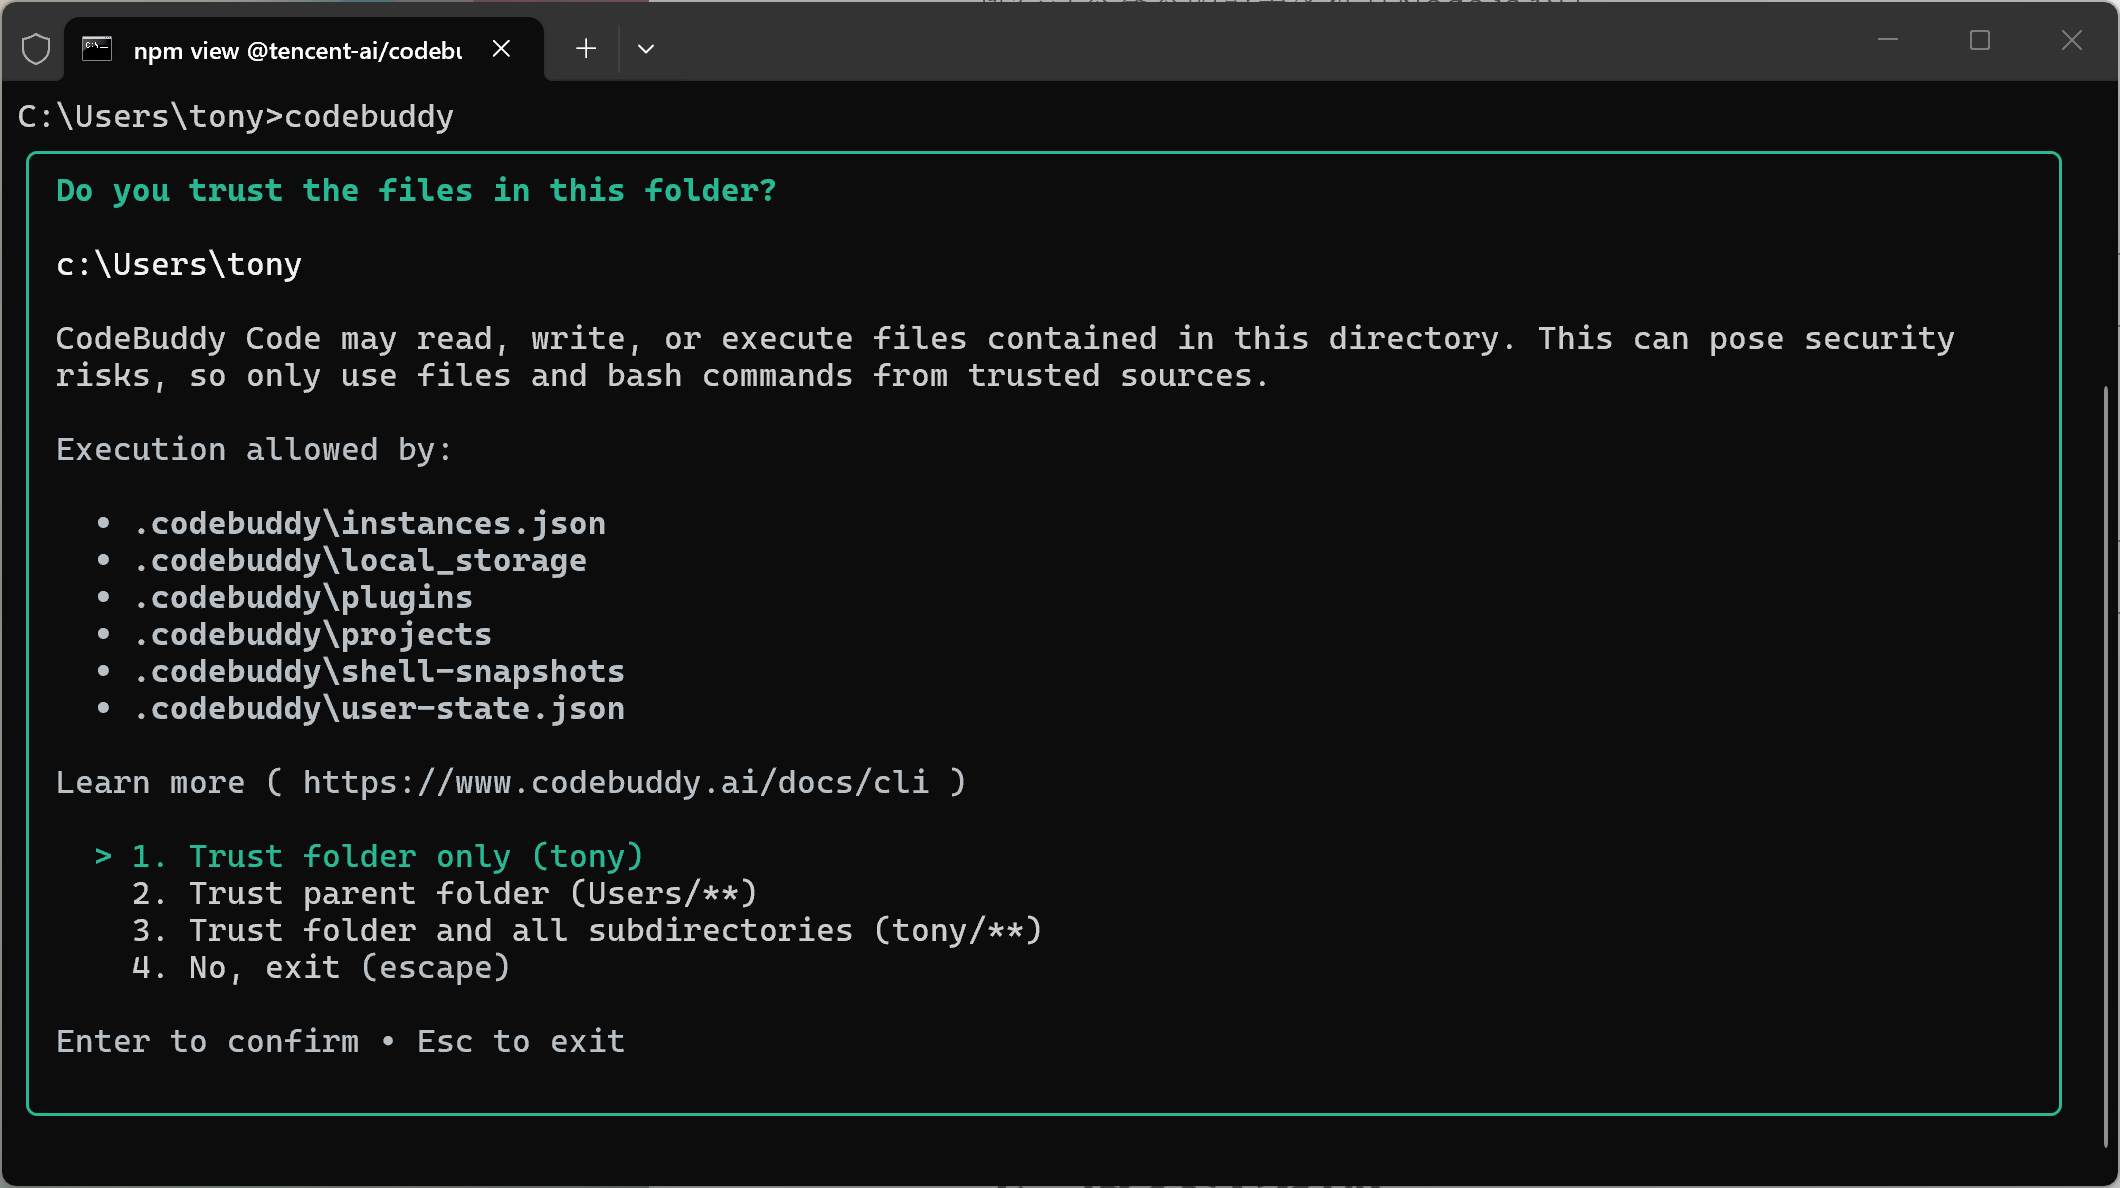Close the npm view tab
This screenshot has width=2120, height=1188.
(x=502, y=49)
